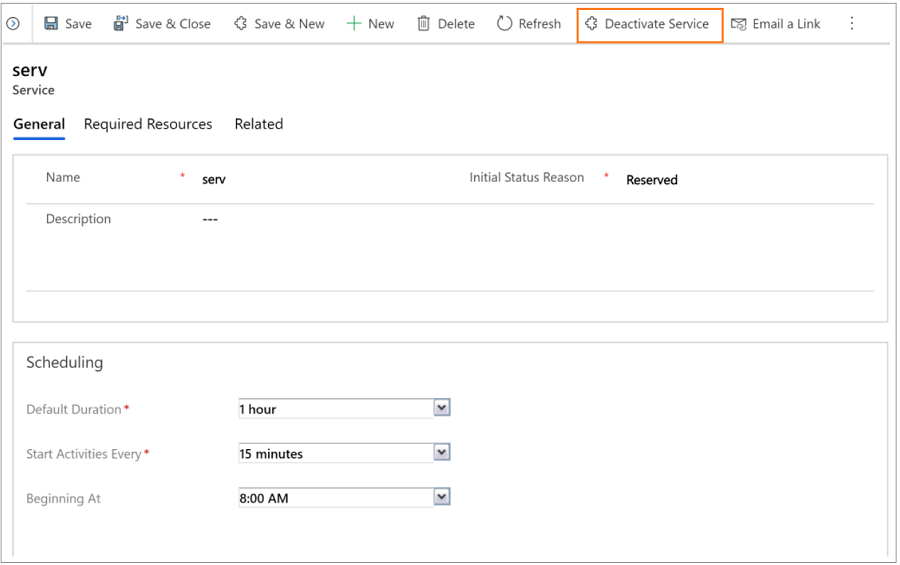
Task: Click the Email a Link envelope icon
Action: [x=739, y=24]
